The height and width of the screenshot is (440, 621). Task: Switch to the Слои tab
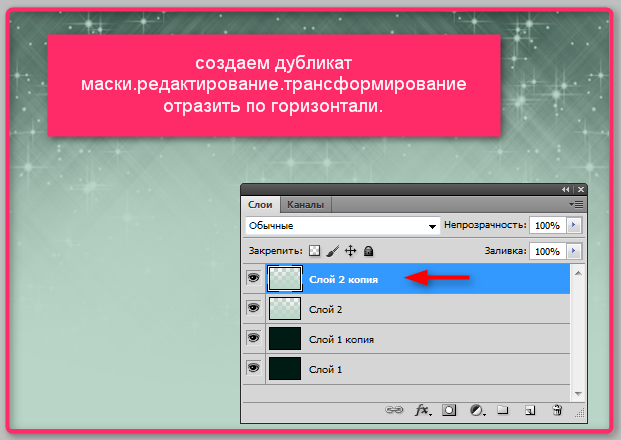pos(260,205)
